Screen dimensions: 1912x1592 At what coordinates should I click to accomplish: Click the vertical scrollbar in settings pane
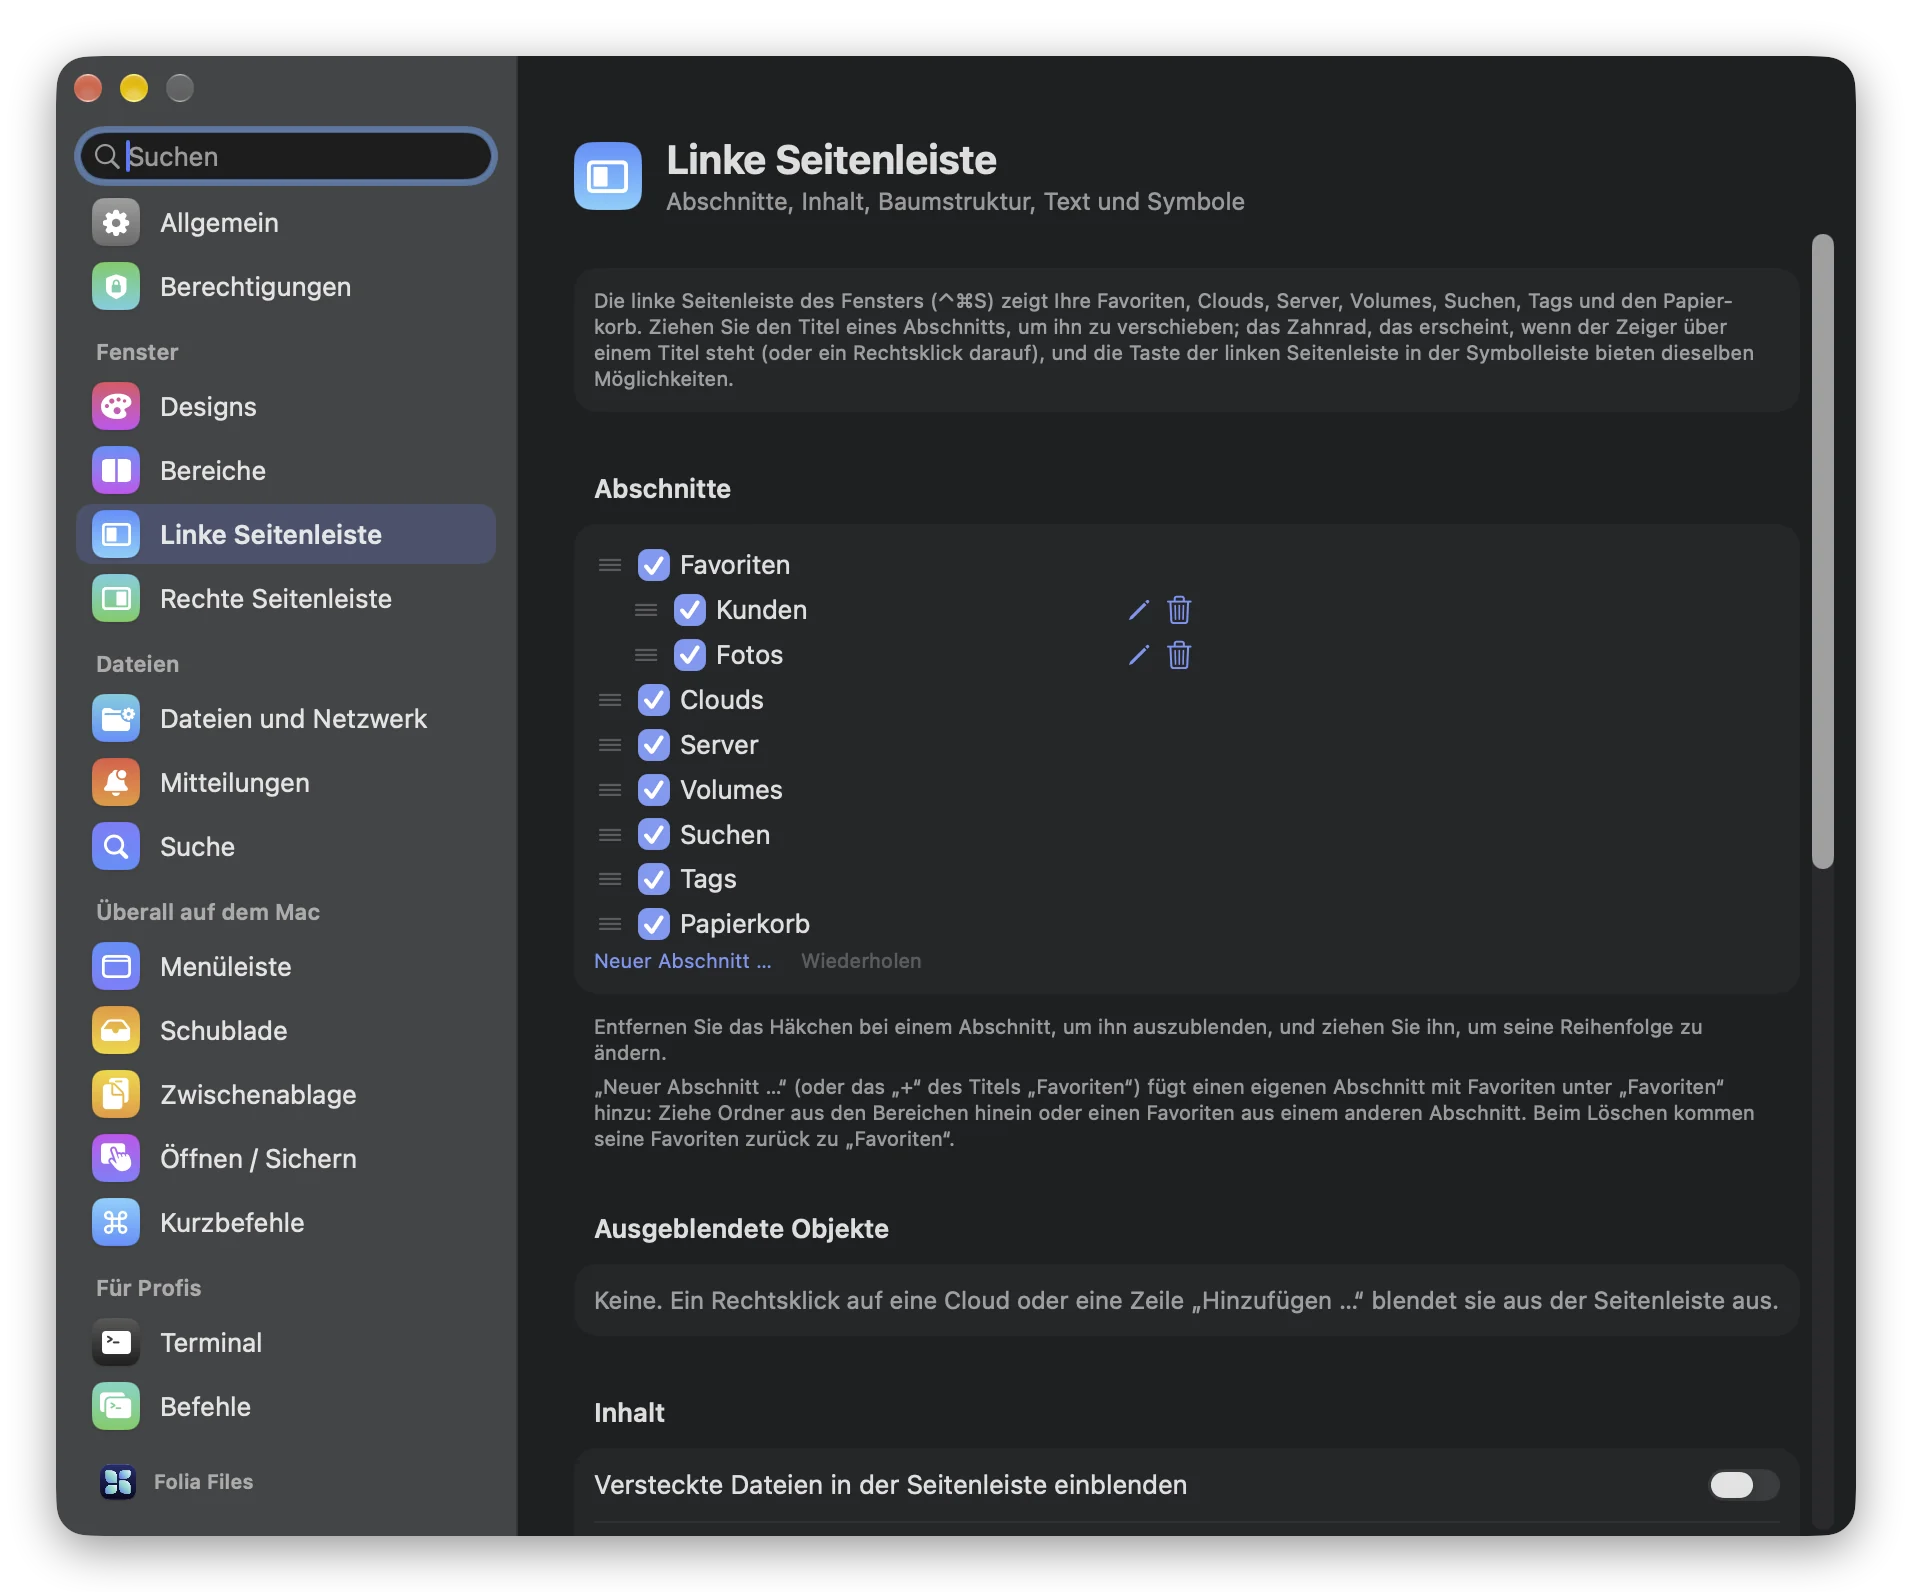[1823, 552]
